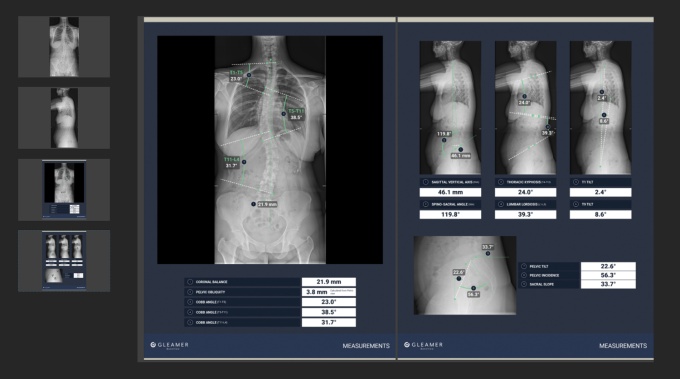The width and height of the screenshot is (680, 379).
Task: Click the number icon beside Coronal Balance
Action: (190, 282)
